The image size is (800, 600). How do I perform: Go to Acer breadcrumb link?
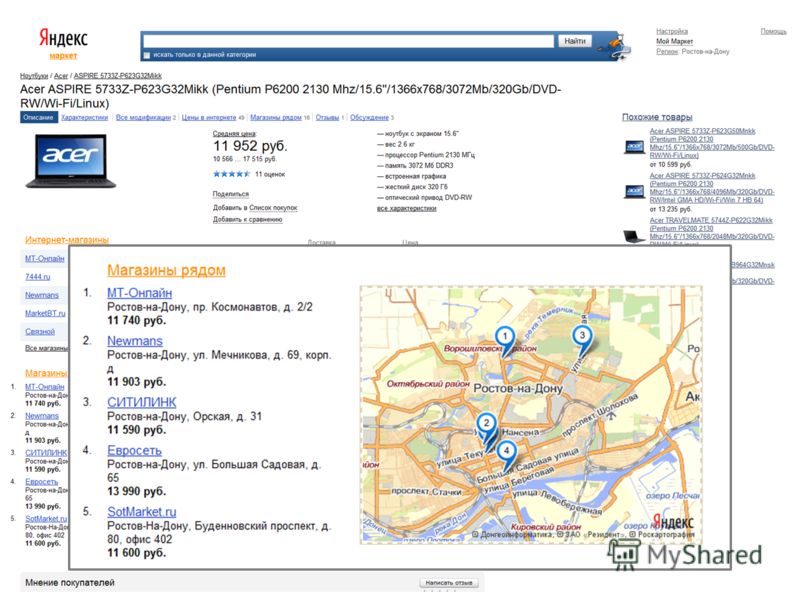pos(61,76)
